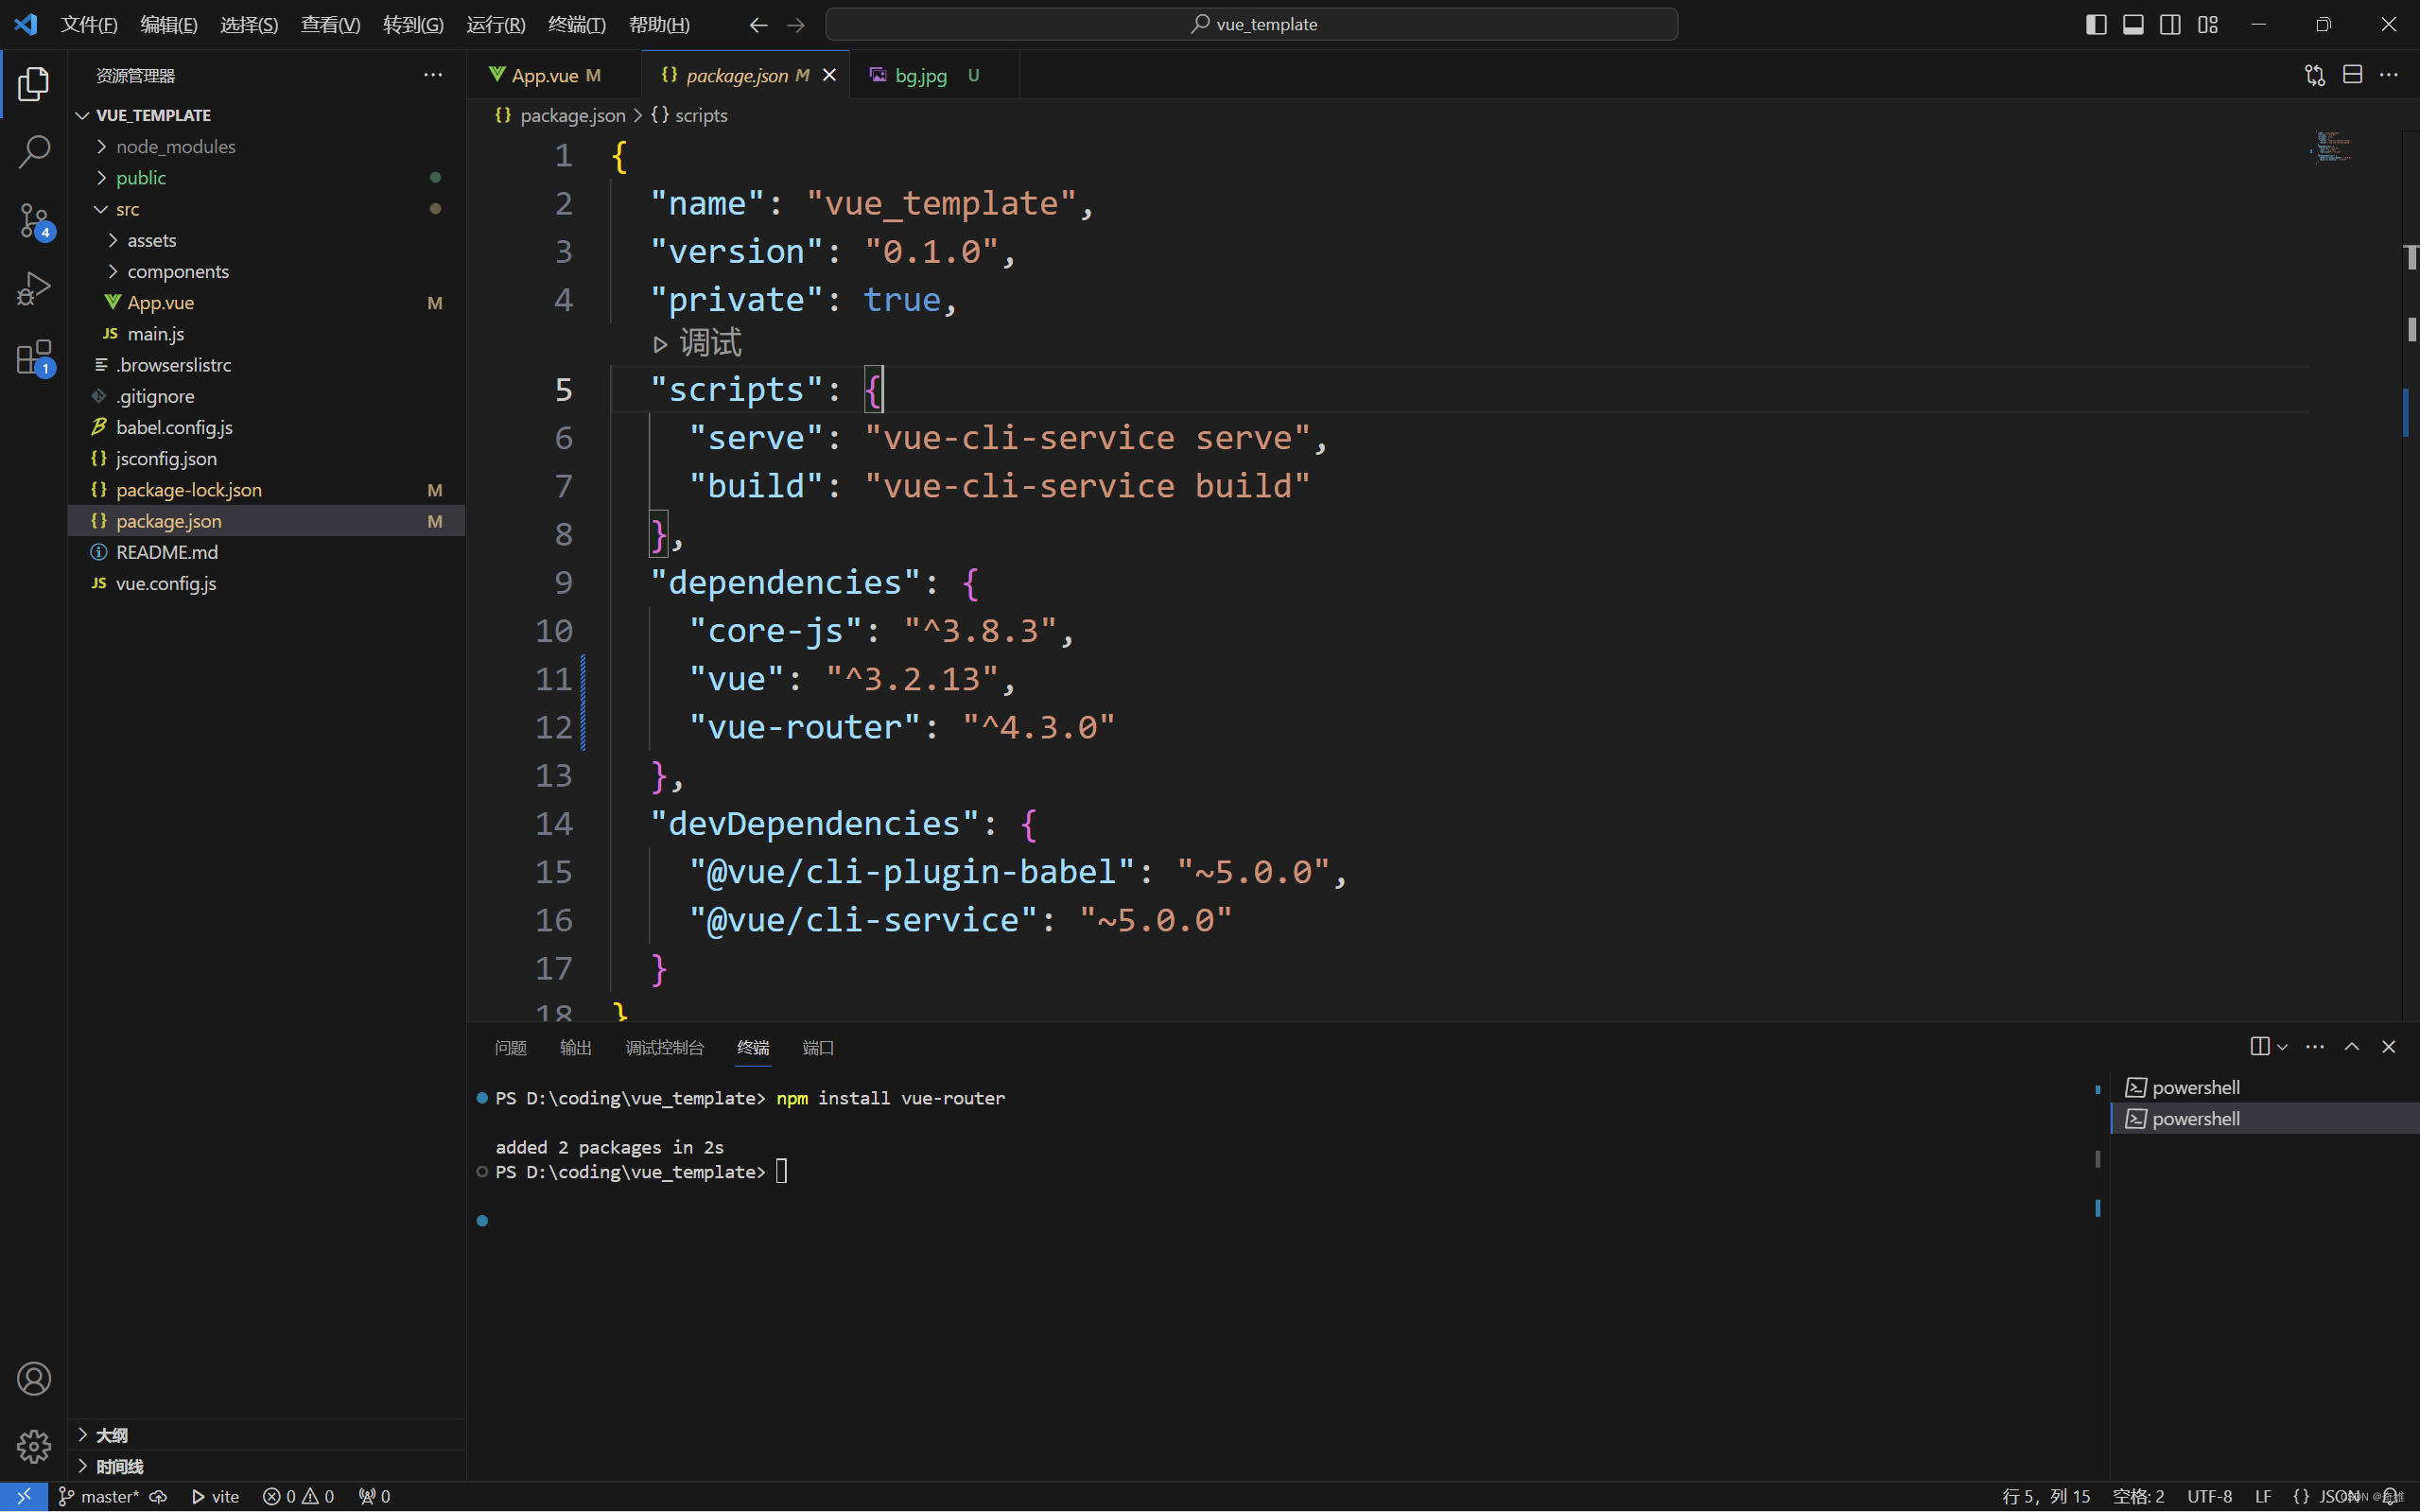Toggle the primary side bar layout button
This screenshot has width=2420, height=1512.
[x=2096, y=24]
